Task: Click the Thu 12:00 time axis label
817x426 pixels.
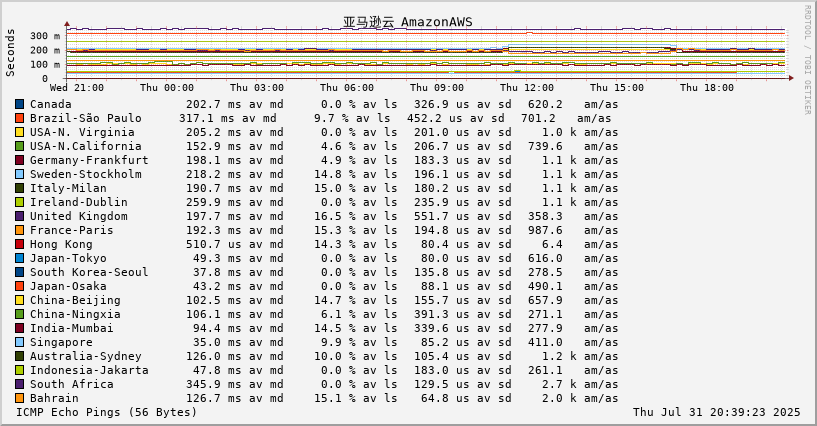Action: pos(527,88)
